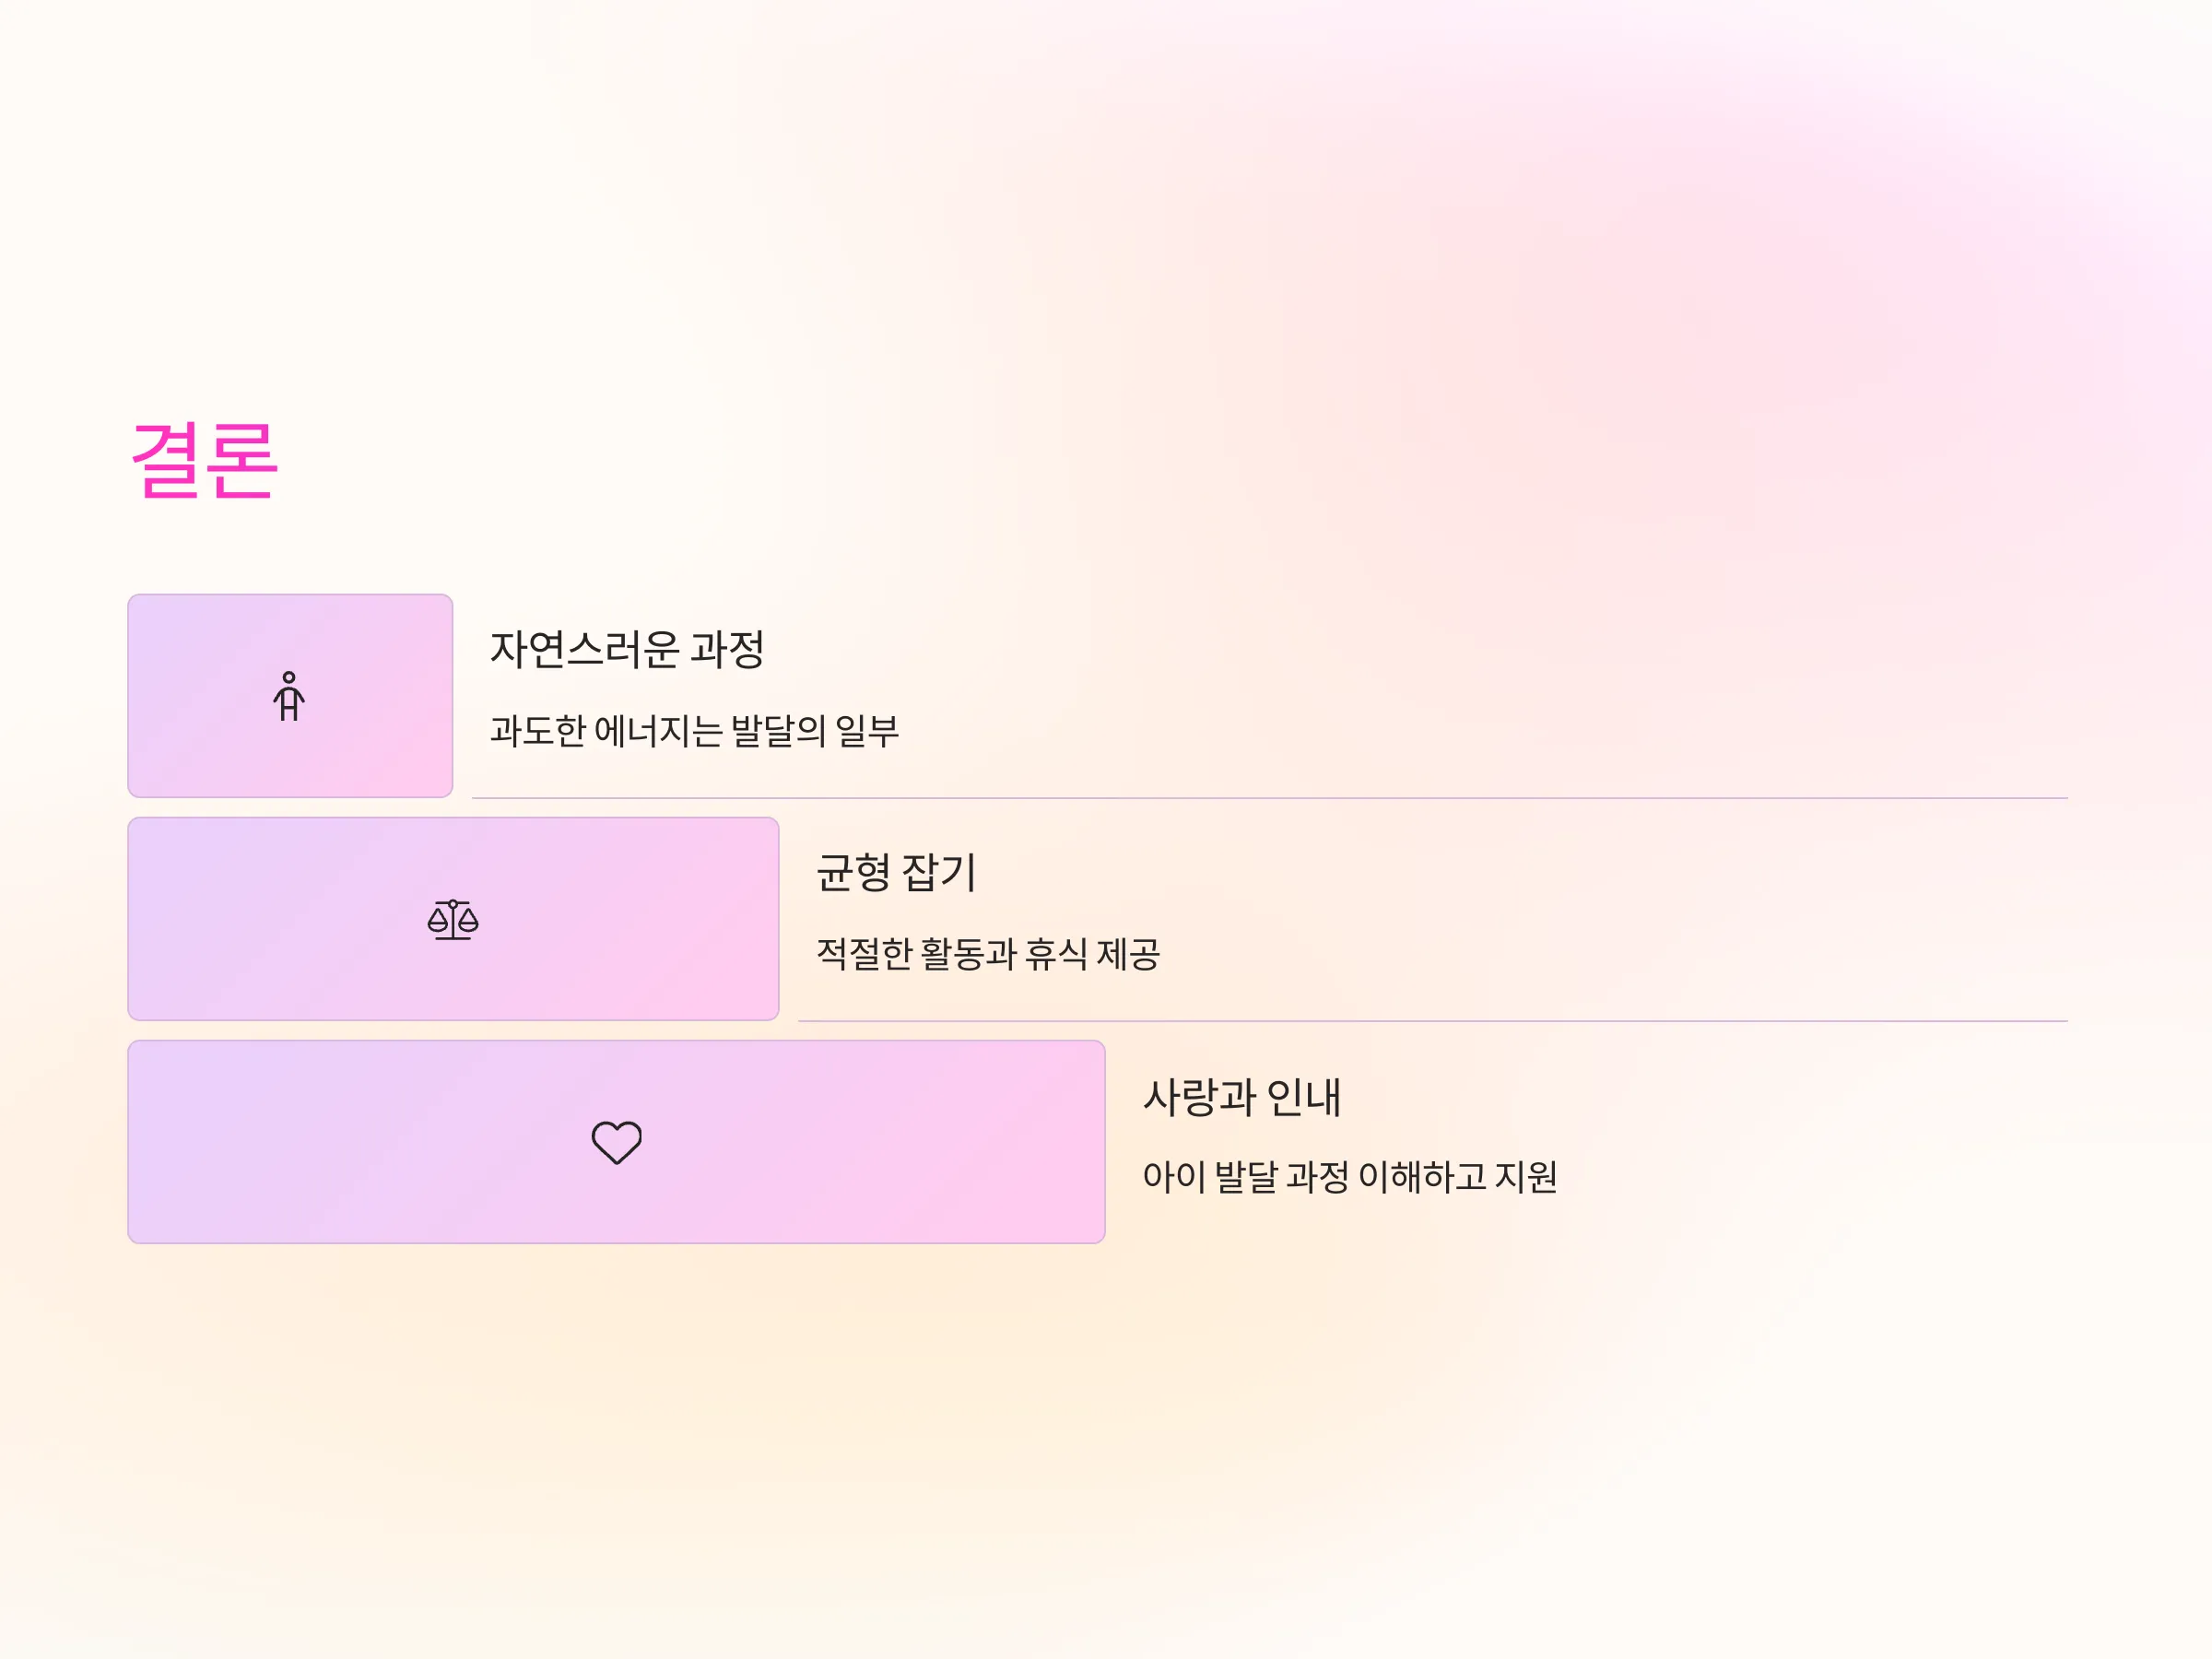
Task: Select the standing child person icon
Action: coord(289,696)
